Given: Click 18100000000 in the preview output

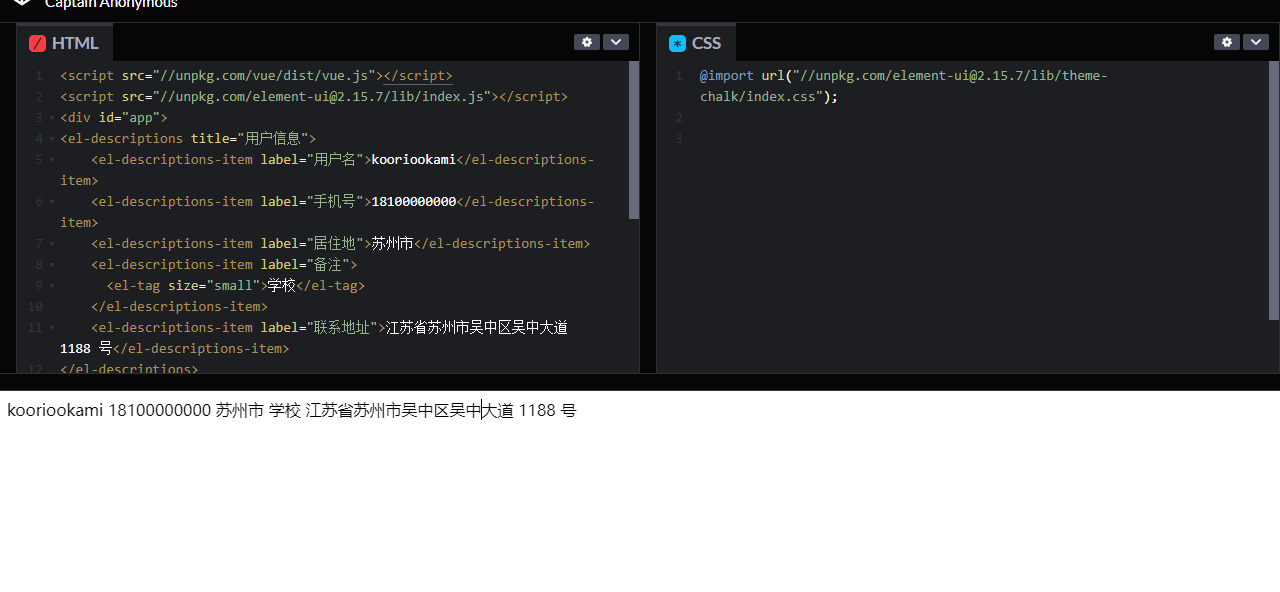Looking at the screenshot, I should 160,411.
